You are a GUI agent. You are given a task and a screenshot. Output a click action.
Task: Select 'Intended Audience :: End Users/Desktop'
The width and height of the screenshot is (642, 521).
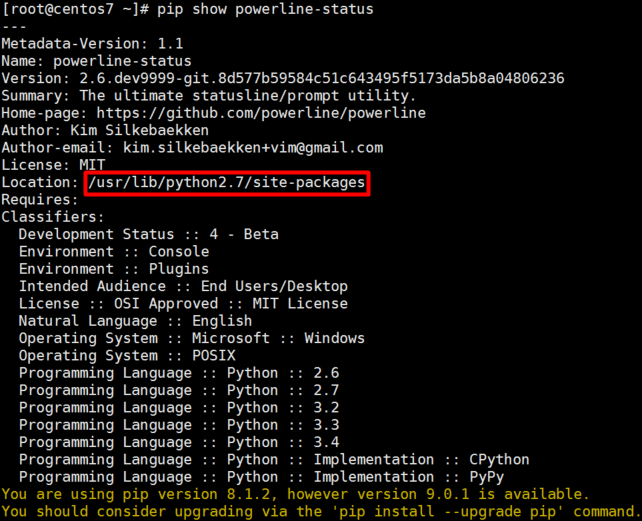(x=183, y=286)
